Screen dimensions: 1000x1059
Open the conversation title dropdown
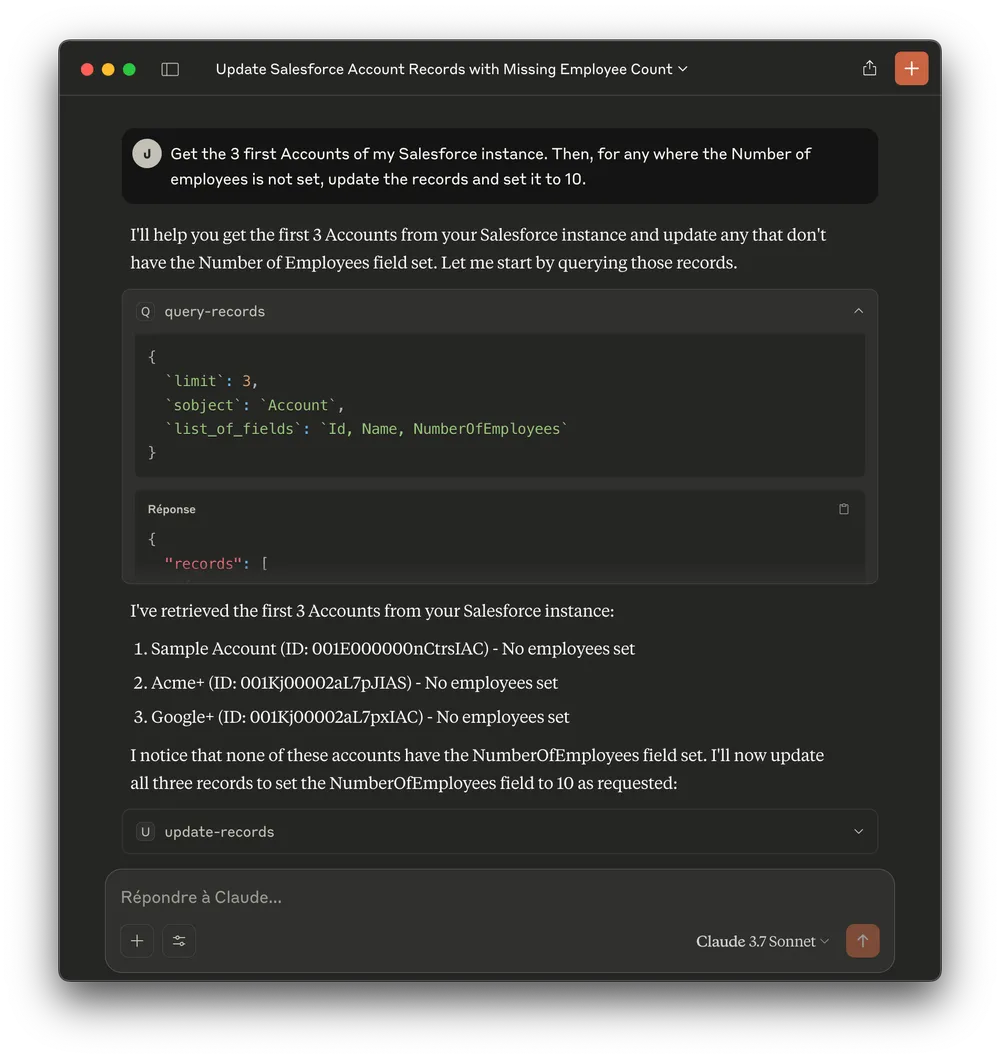pos(451,69)
